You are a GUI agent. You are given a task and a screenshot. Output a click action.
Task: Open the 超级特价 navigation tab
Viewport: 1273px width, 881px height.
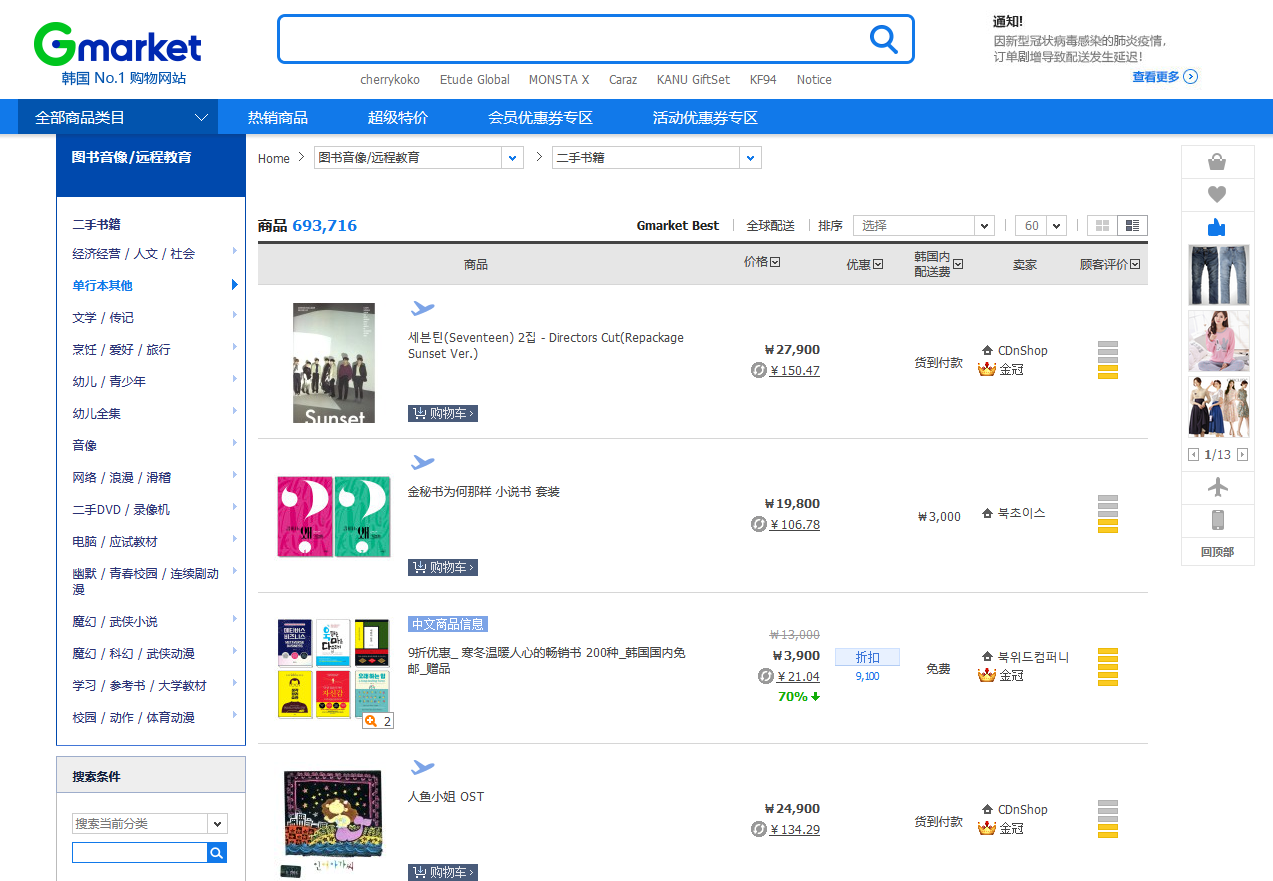(397, 118)
